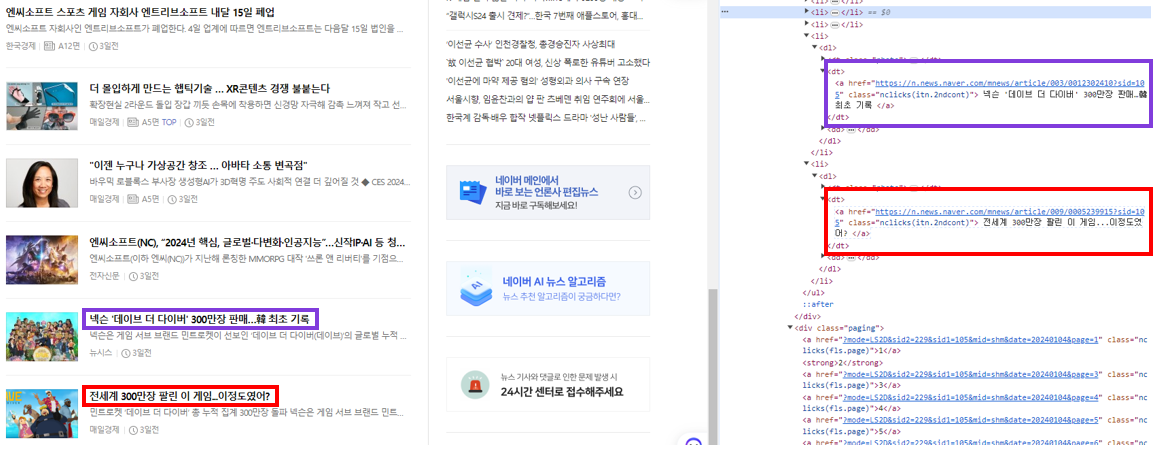Expand dd node below the red-boxed dt
This screenshot has width=1158, height=454.
824,257
